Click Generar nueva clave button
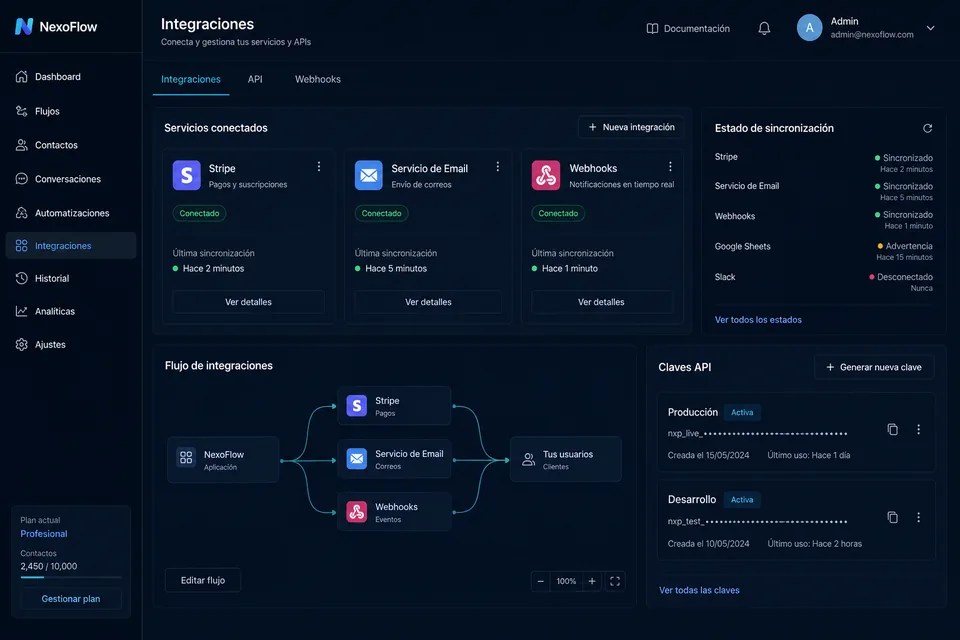This screenshot has width=960, height=640. coord(874,367)
